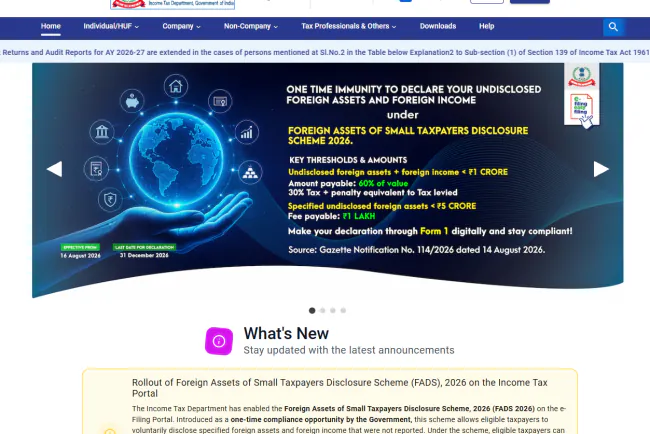This screenshot has height=434, width=650.
Task: Advance to the next banner slide with the right arrow
Action: click(601, 169)
